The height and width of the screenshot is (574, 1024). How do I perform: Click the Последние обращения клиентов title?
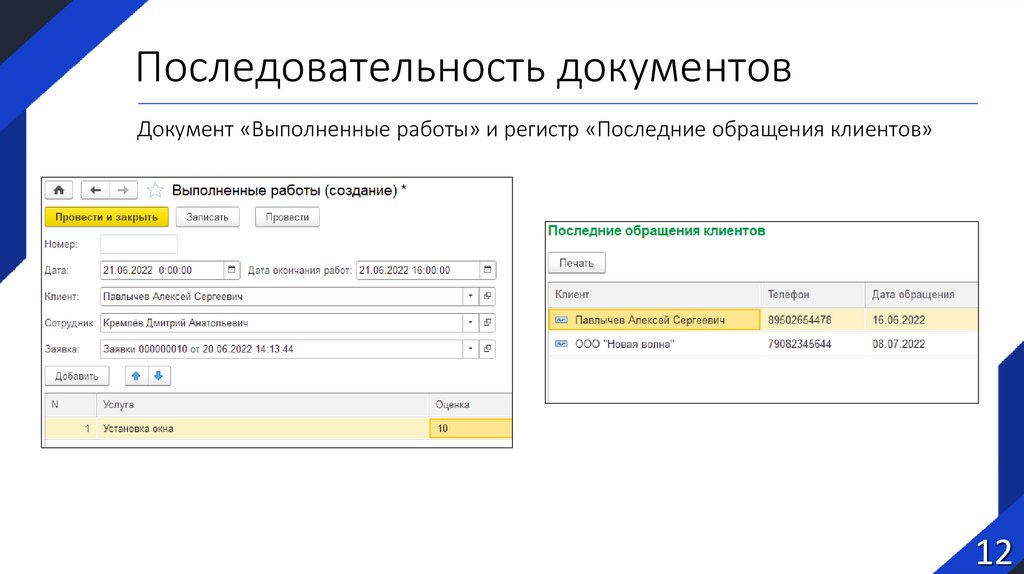[x=656, y=231]
